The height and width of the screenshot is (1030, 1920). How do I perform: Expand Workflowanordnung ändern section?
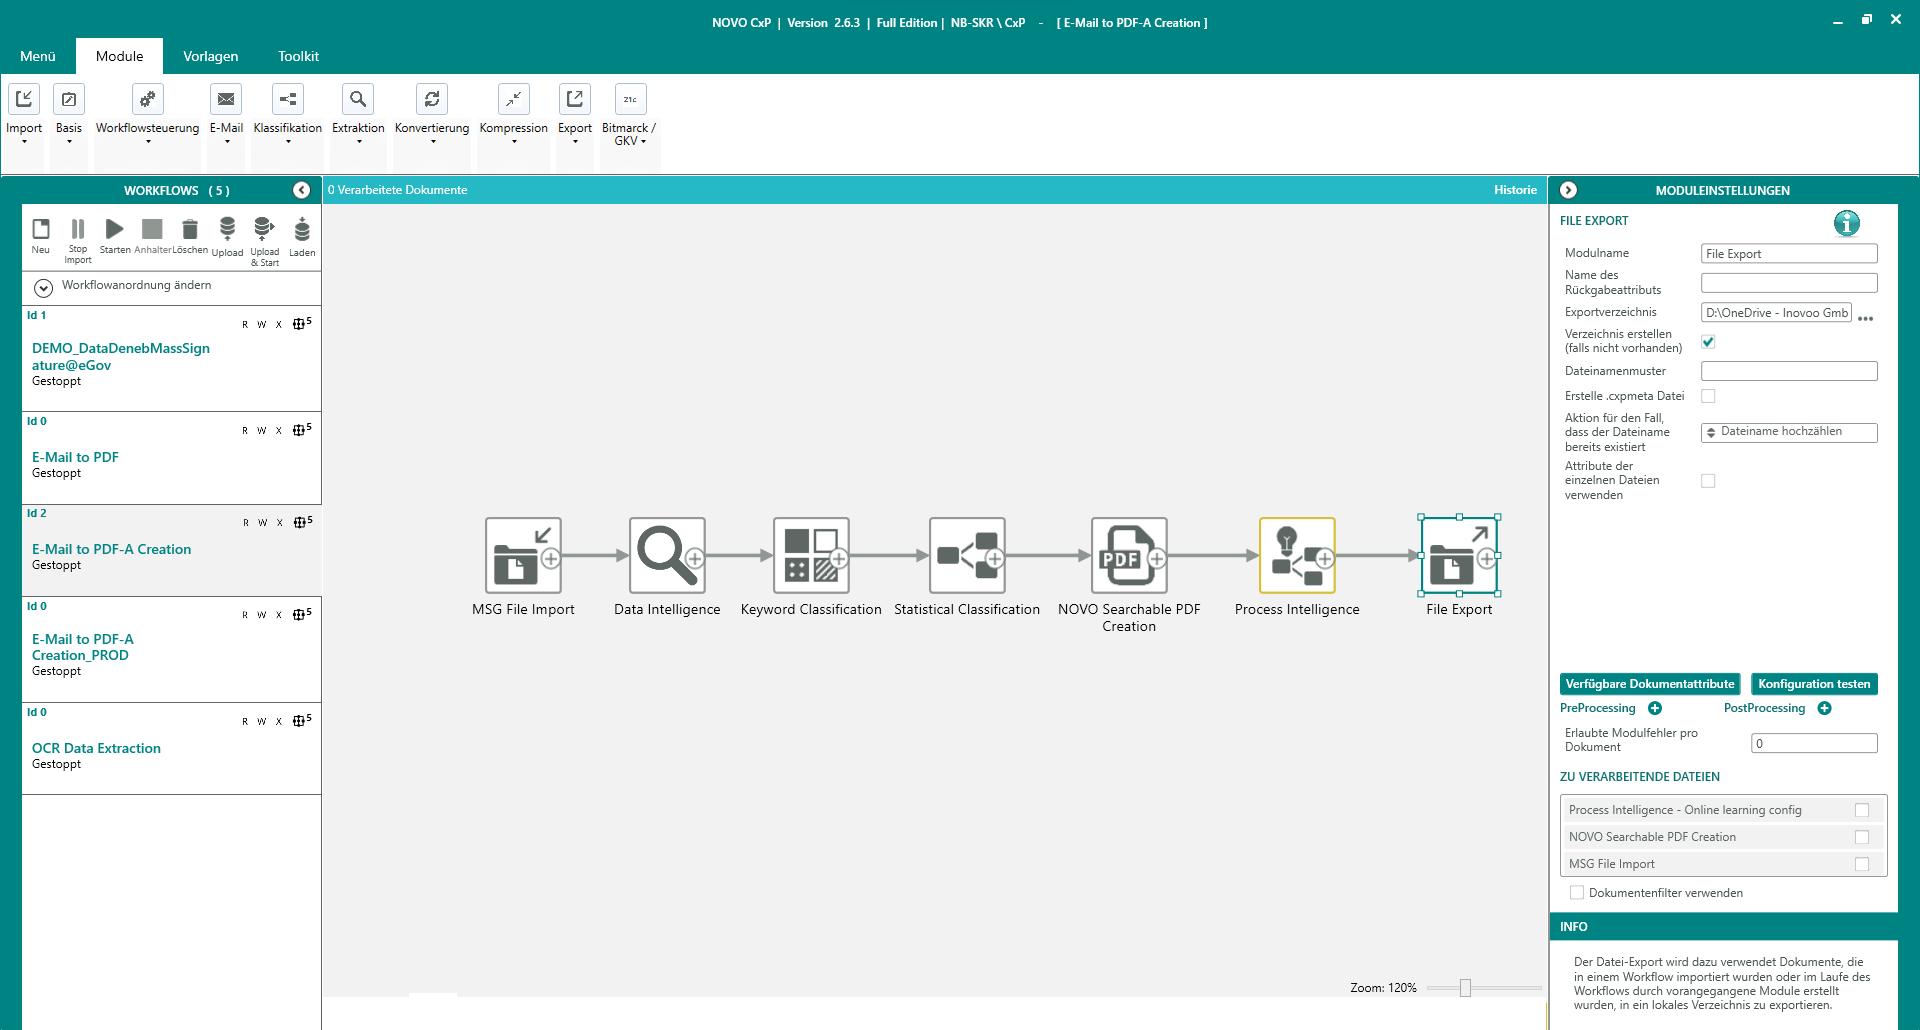pyautogui.click(x=43, y=288)
